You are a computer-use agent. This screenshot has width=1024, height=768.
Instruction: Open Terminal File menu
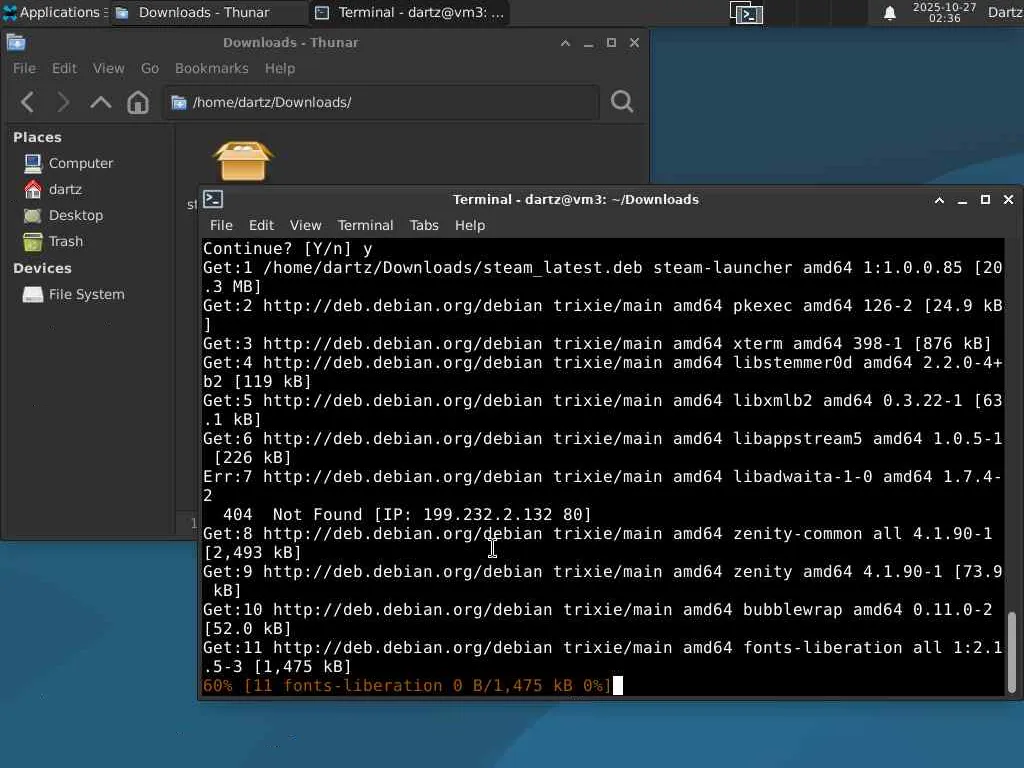pyautogui.click(x=221, y=225)
